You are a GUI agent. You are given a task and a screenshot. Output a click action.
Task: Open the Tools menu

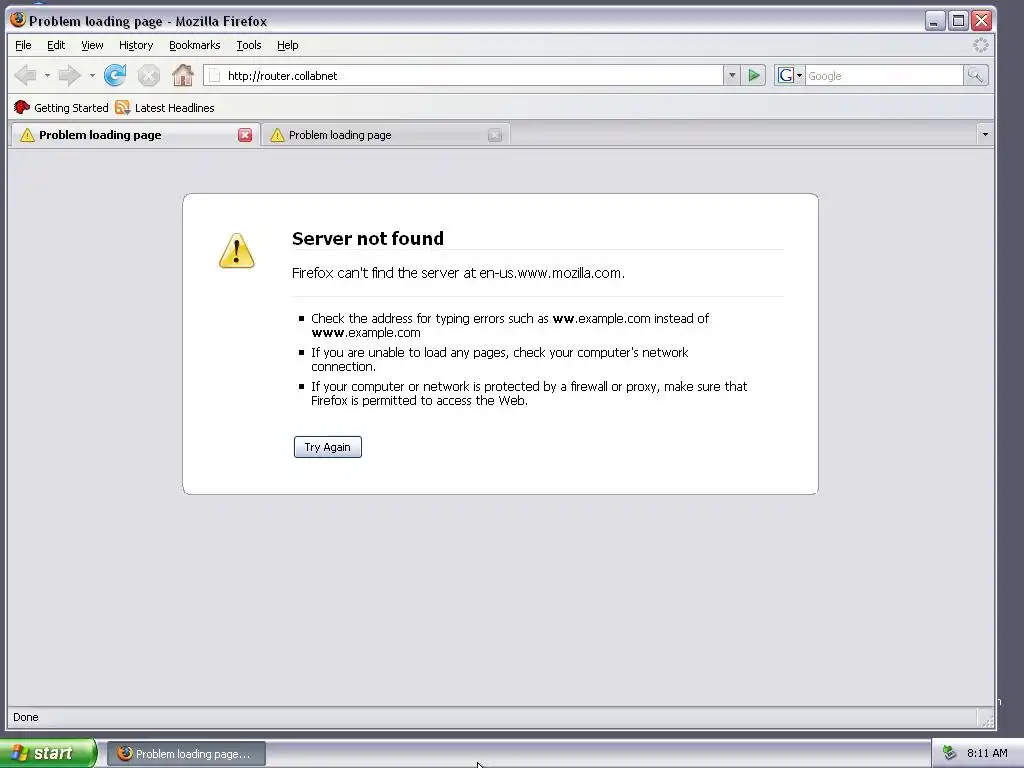(x=249, y=45)
